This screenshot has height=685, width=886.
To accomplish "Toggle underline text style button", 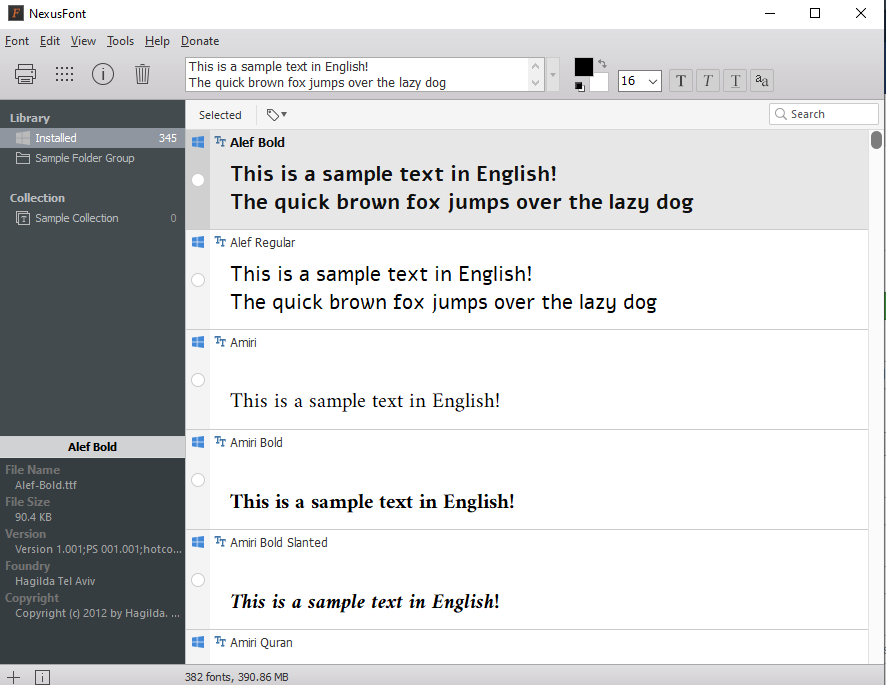I will tap(735, 81).
